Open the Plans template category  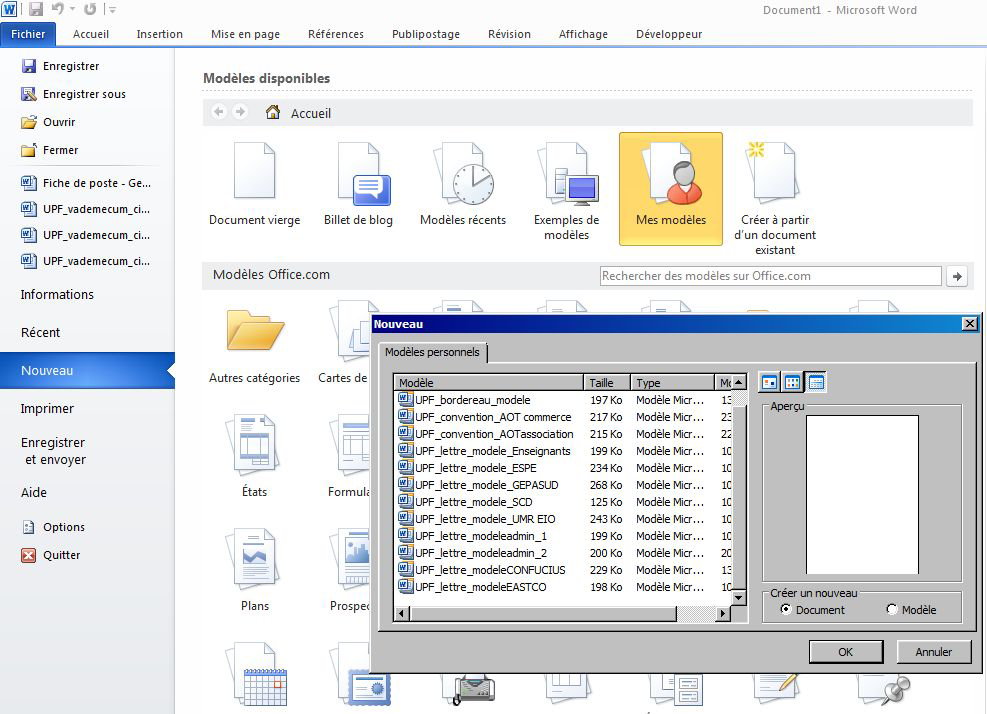[254, 570]
